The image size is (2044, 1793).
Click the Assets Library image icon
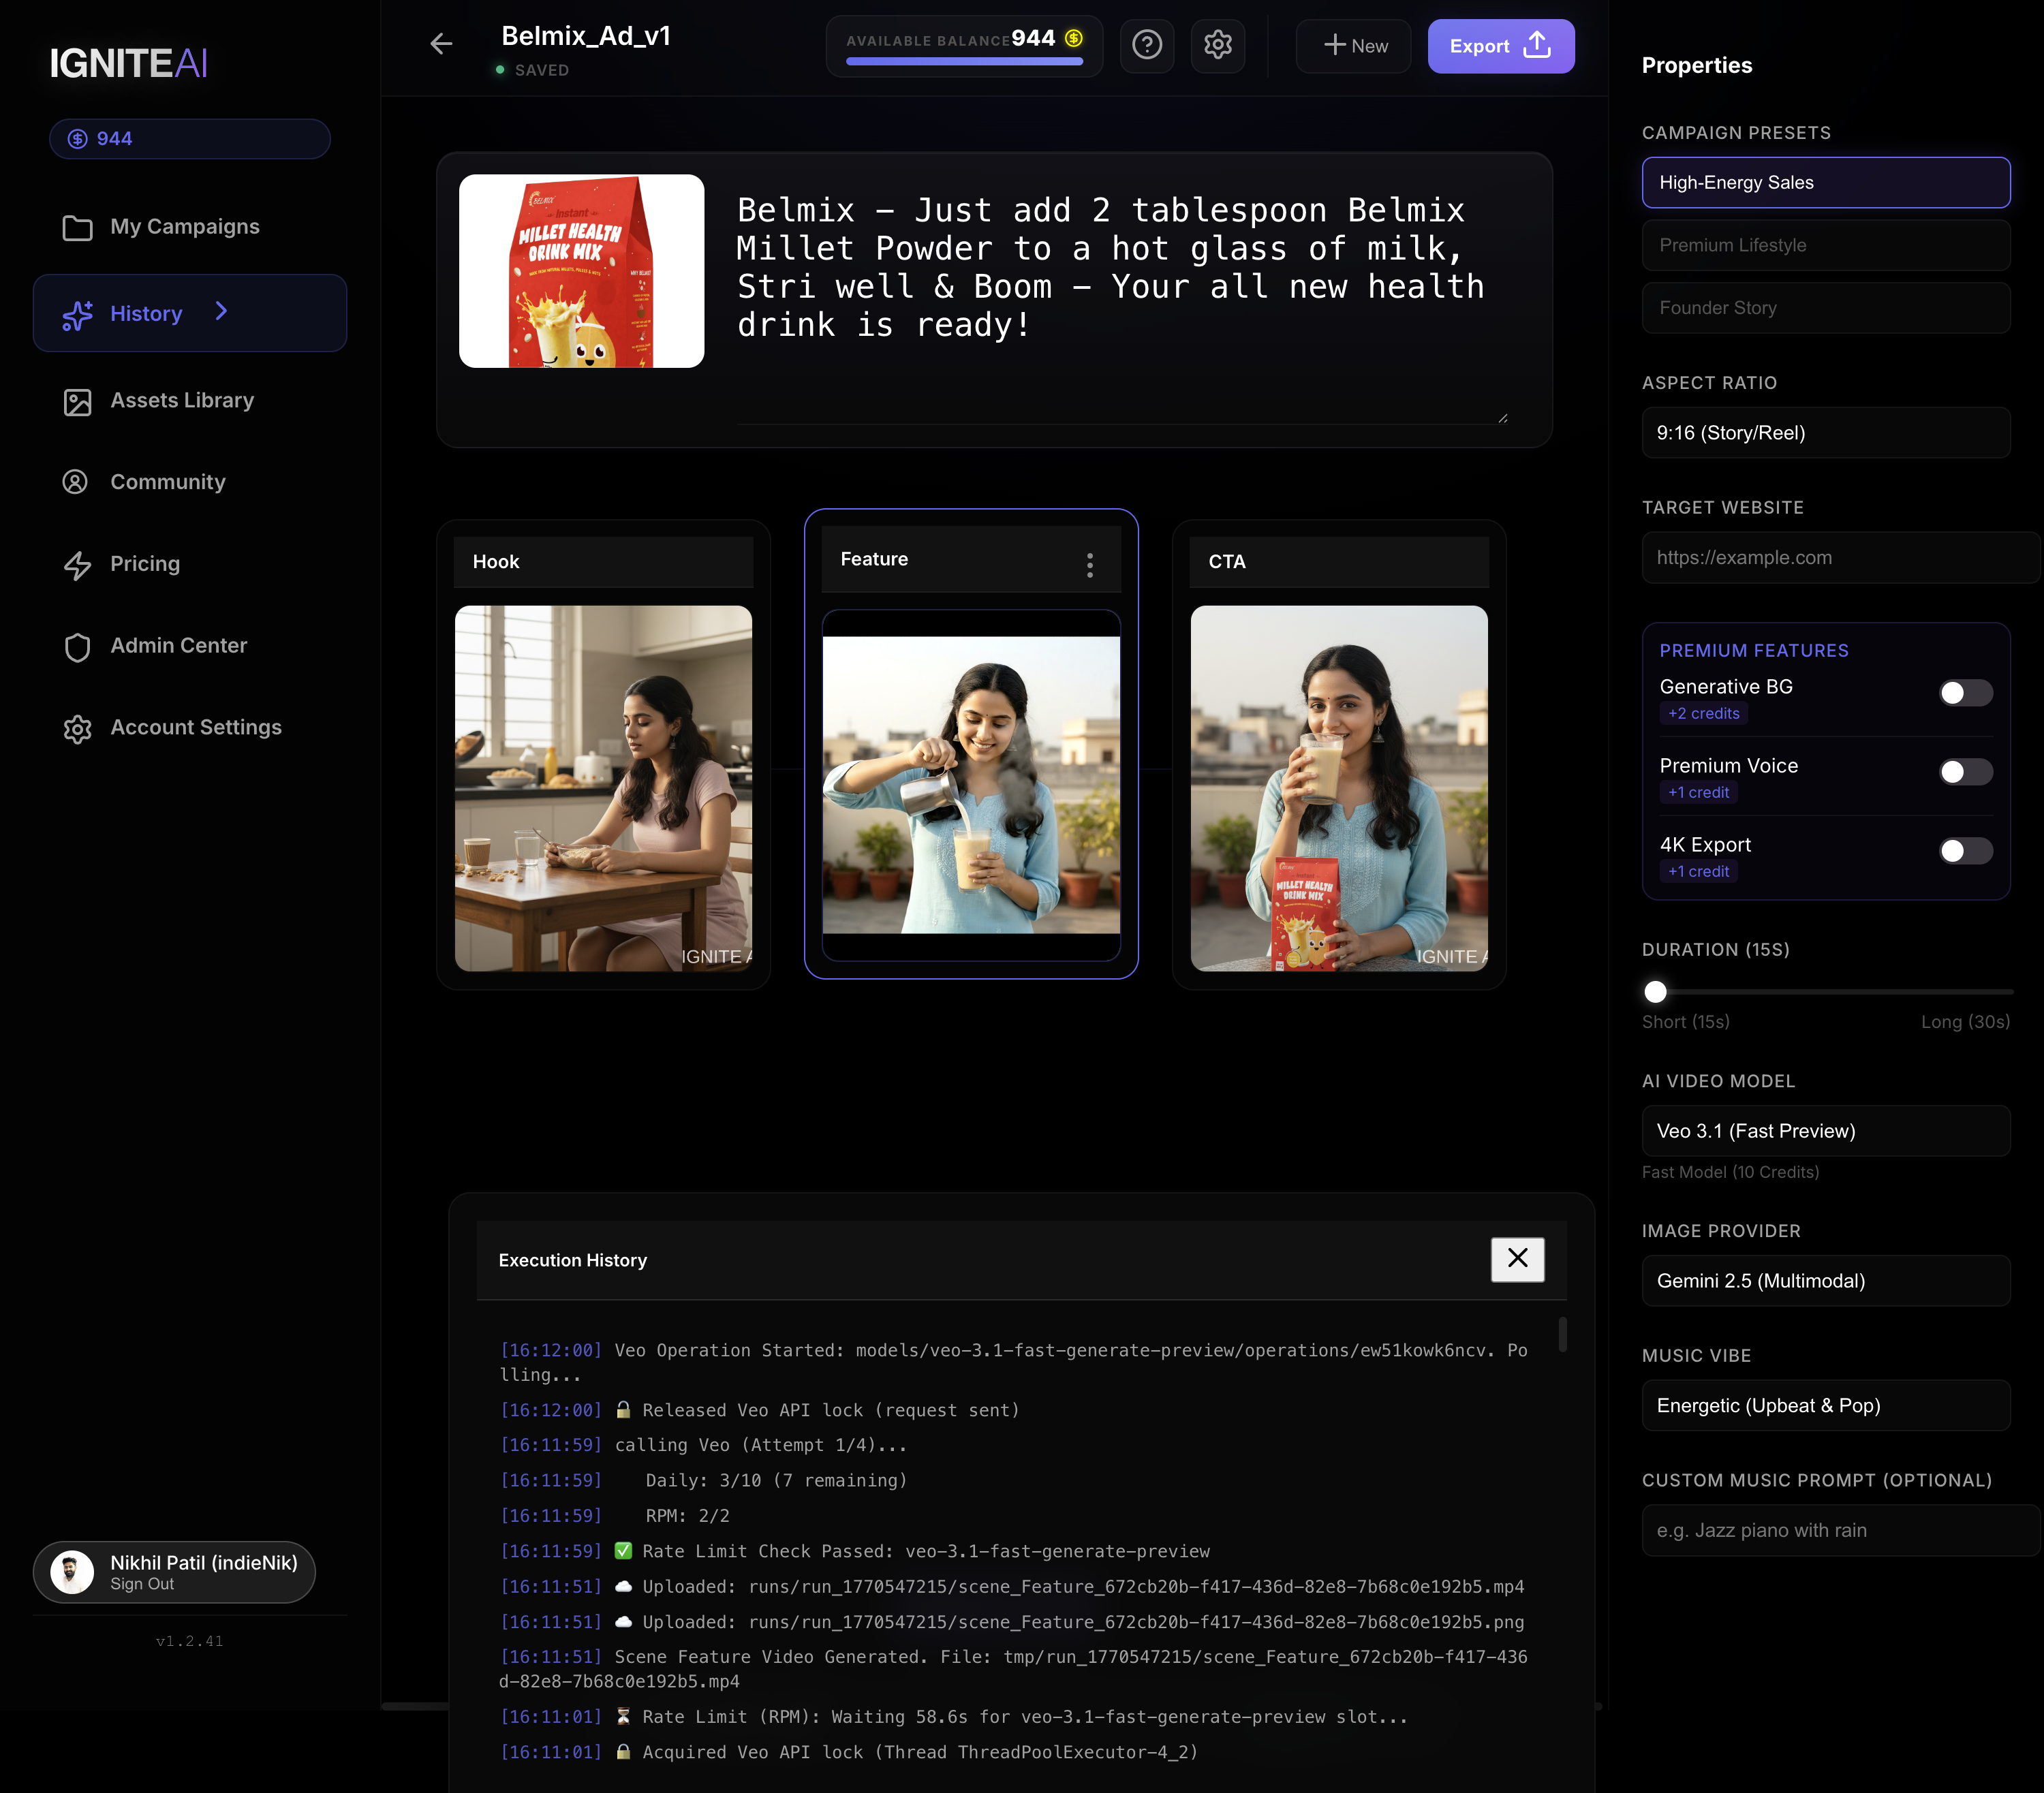[x=77, y=402]
